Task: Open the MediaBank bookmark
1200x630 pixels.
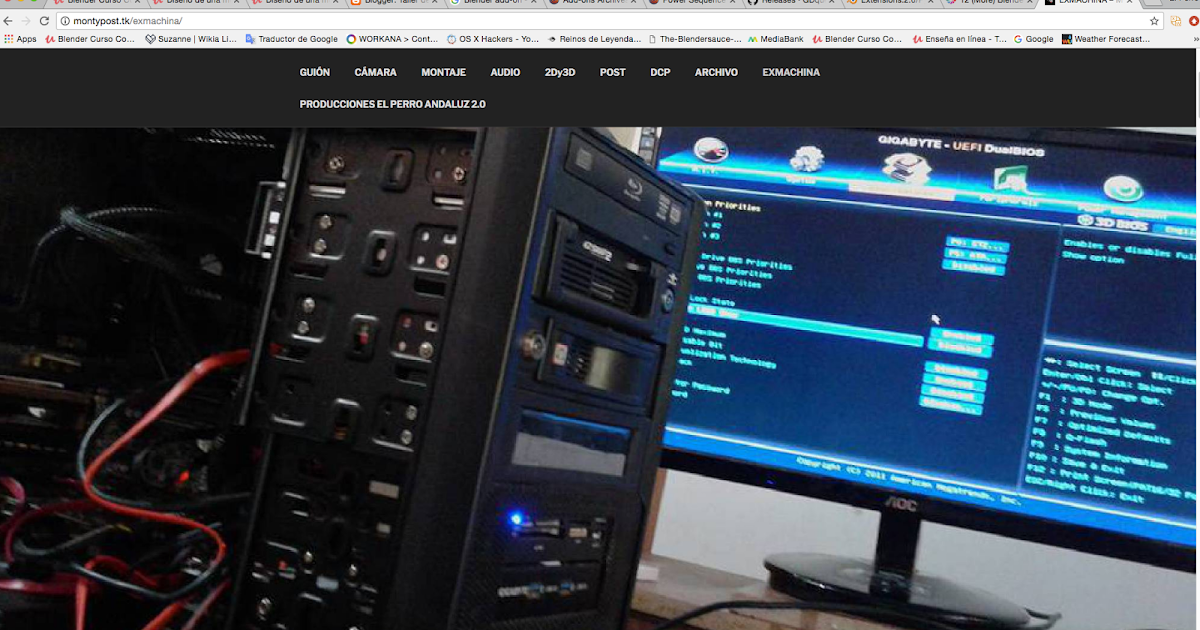Action: point(775,39)
